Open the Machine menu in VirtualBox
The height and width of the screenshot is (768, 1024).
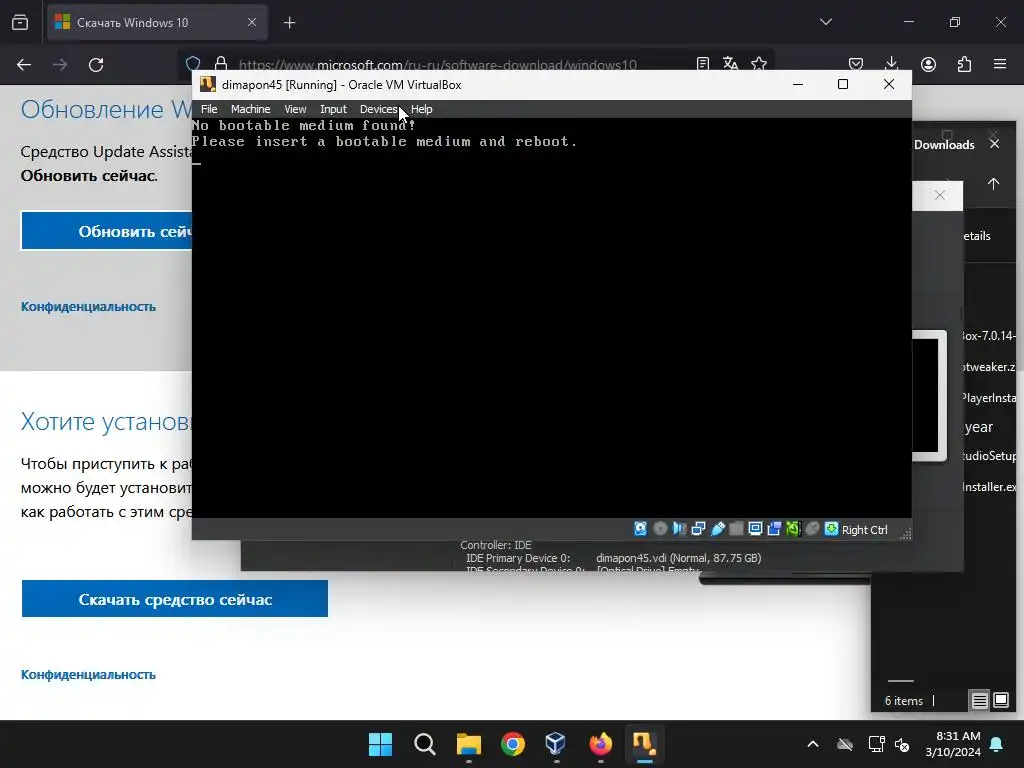(x=250, y=109)
